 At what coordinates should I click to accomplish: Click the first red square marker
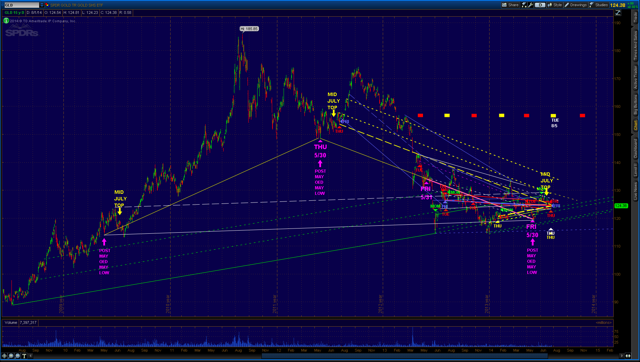tap(420, 115)
